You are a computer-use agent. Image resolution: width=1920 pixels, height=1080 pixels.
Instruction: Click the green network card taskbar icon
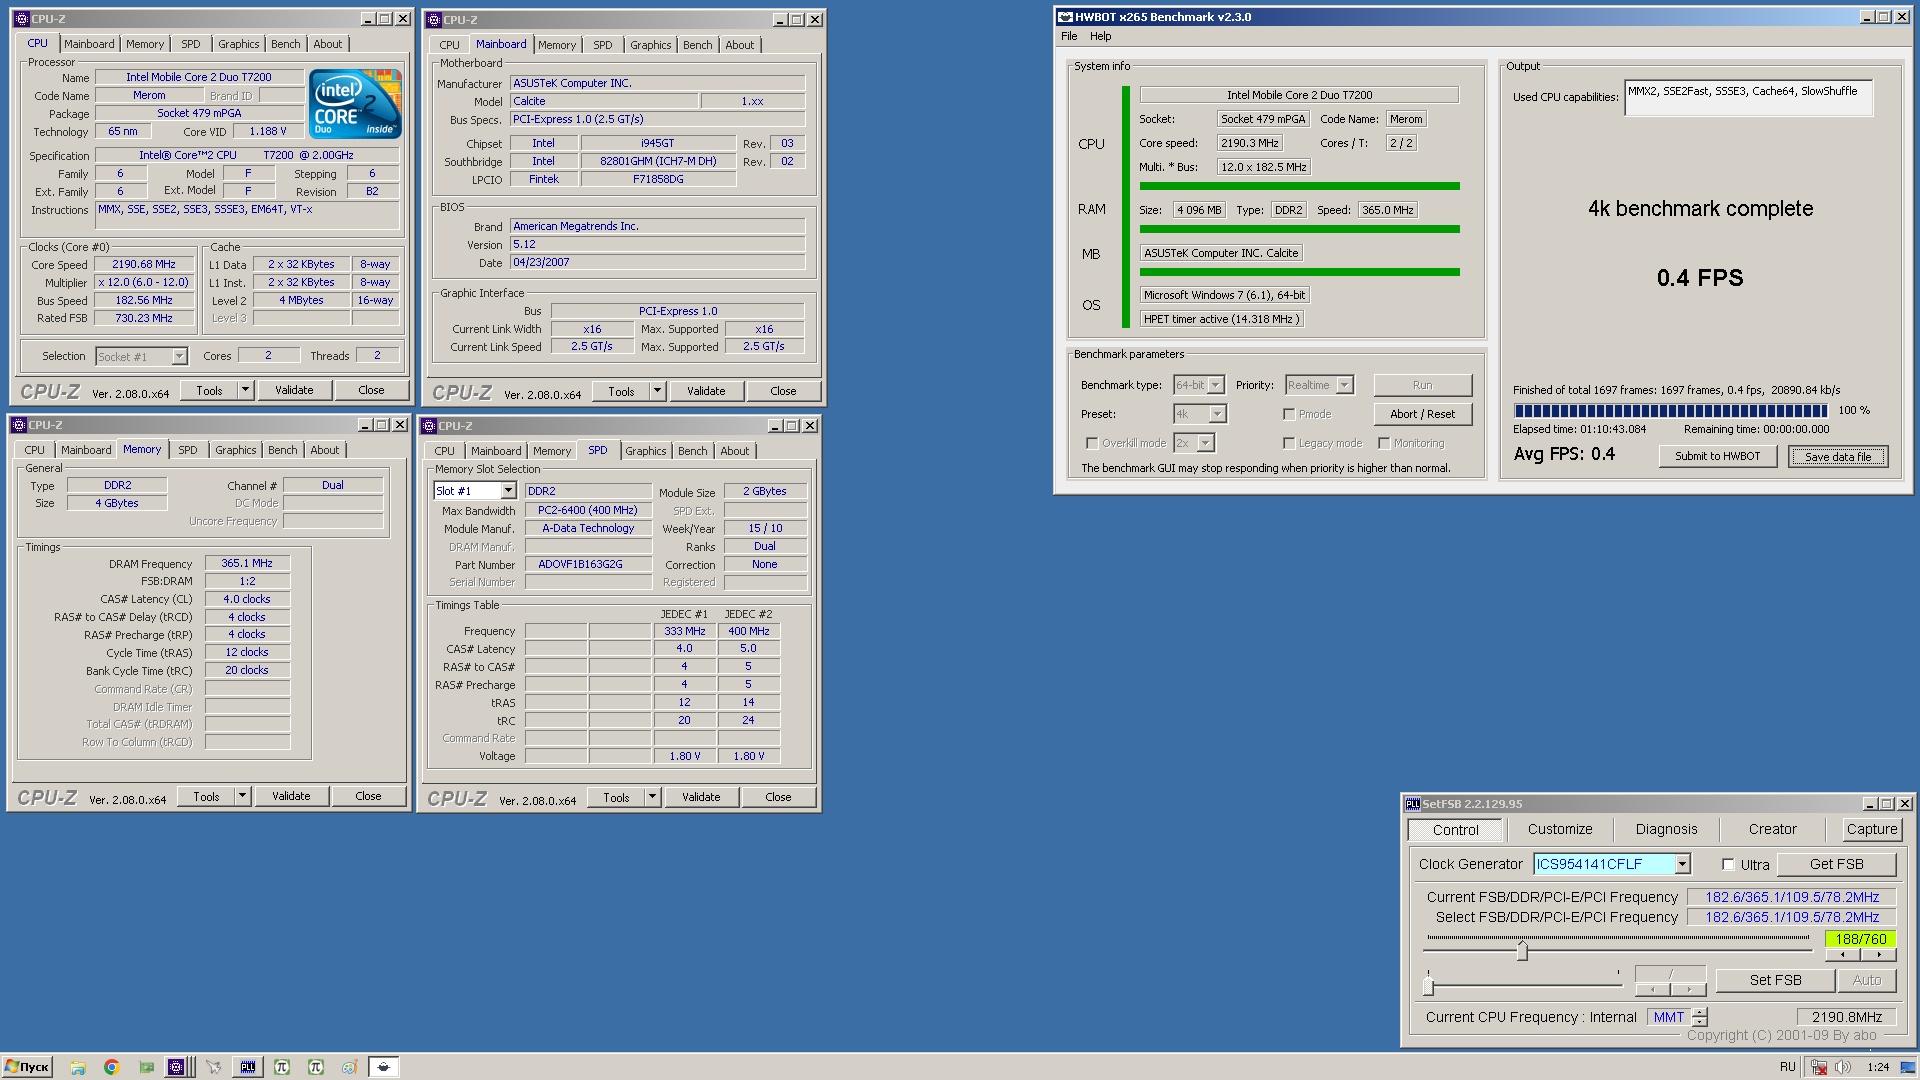tap(146, 1067)
